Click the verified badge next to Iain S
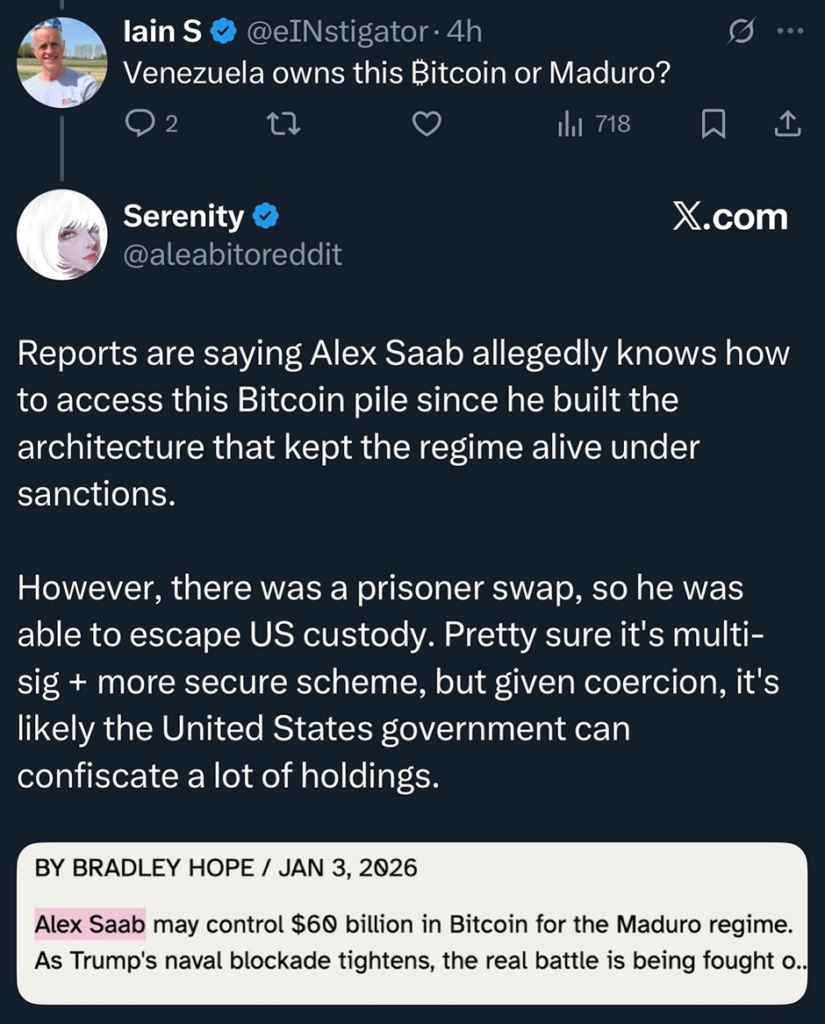This screenshot has height=1024, width=825. click(223, 33)
